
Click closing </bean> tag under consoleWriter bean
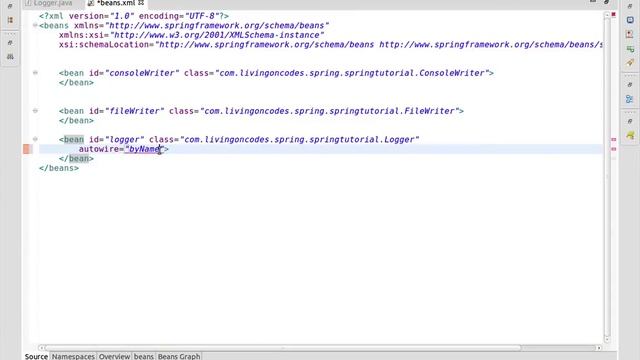(76, 82)
